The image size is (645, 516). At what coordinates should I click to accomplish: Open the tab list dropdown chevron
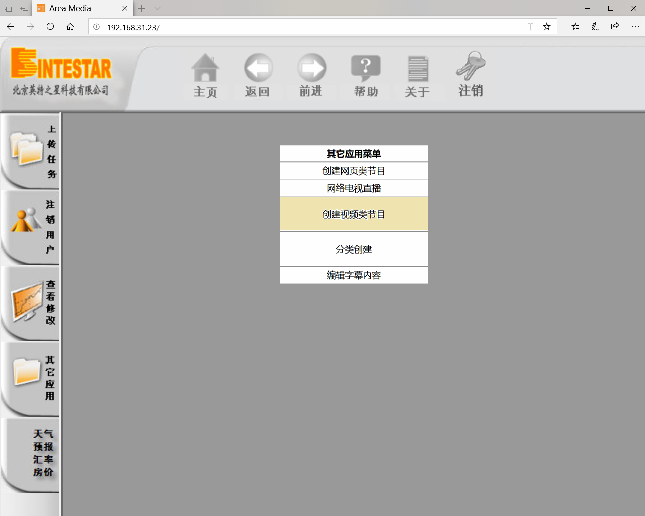tap(157, 8)
